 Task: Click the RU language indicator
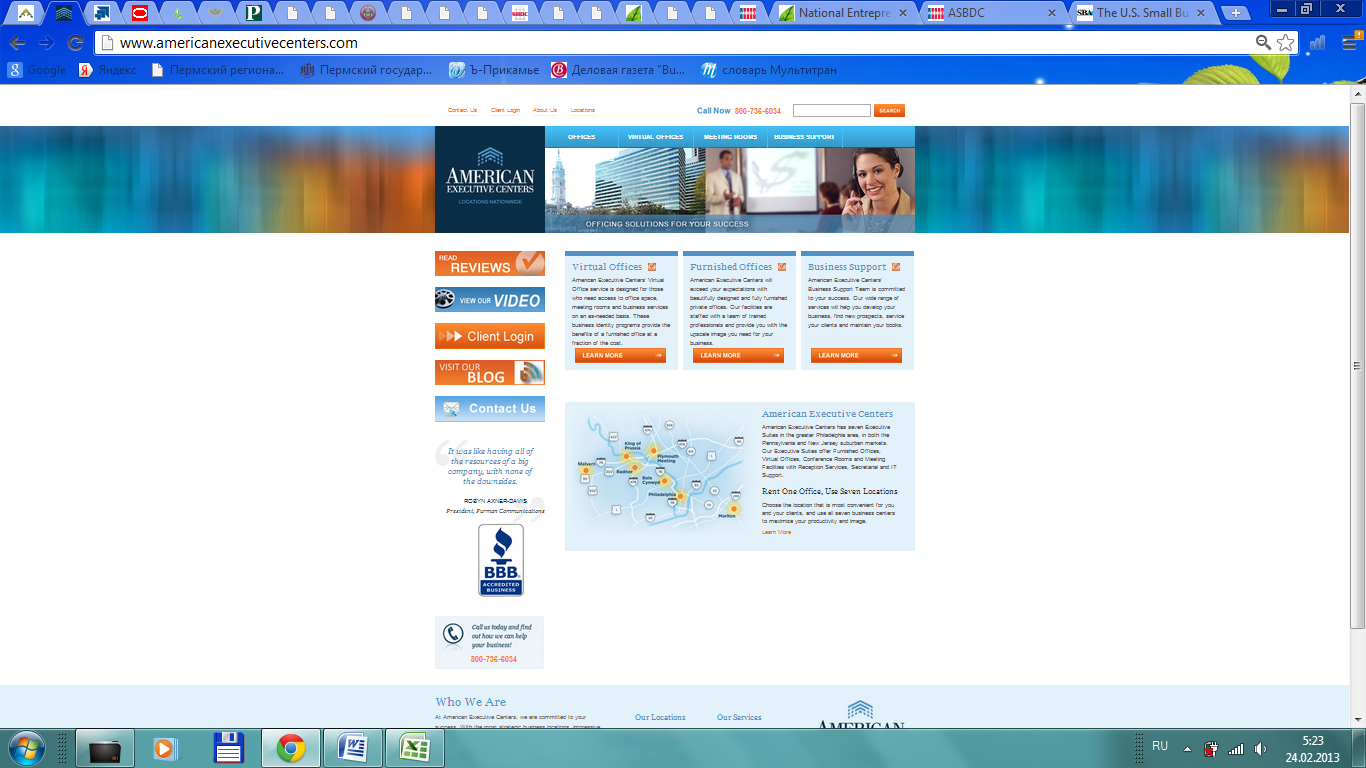click(1160, 746)
